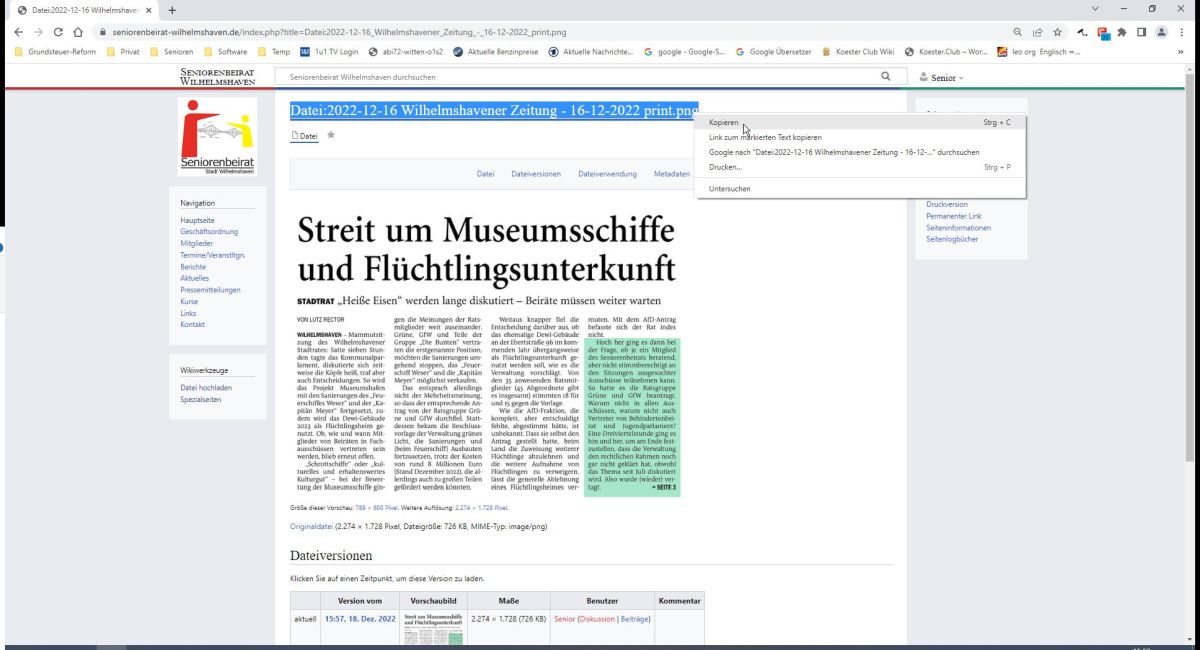Click the browser back arrow
This screenshot has height=650, width=1200.
(x=18, y=32)
